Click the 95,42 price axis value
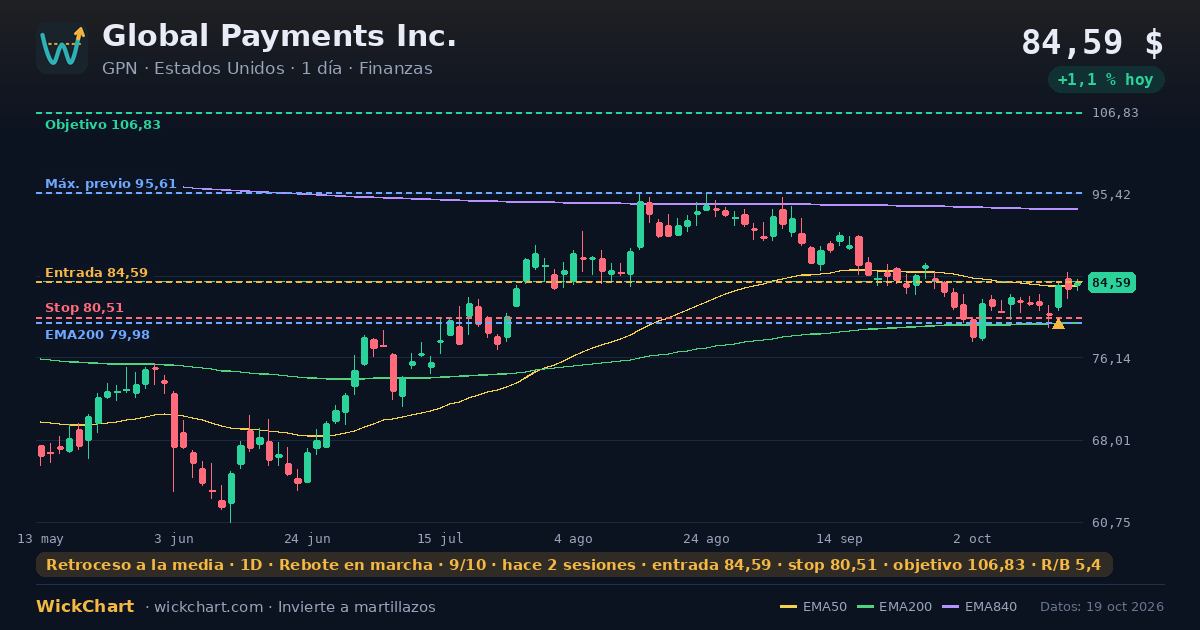The image size is (1200, 630). pyautogui.click(x=1110, y=194)
